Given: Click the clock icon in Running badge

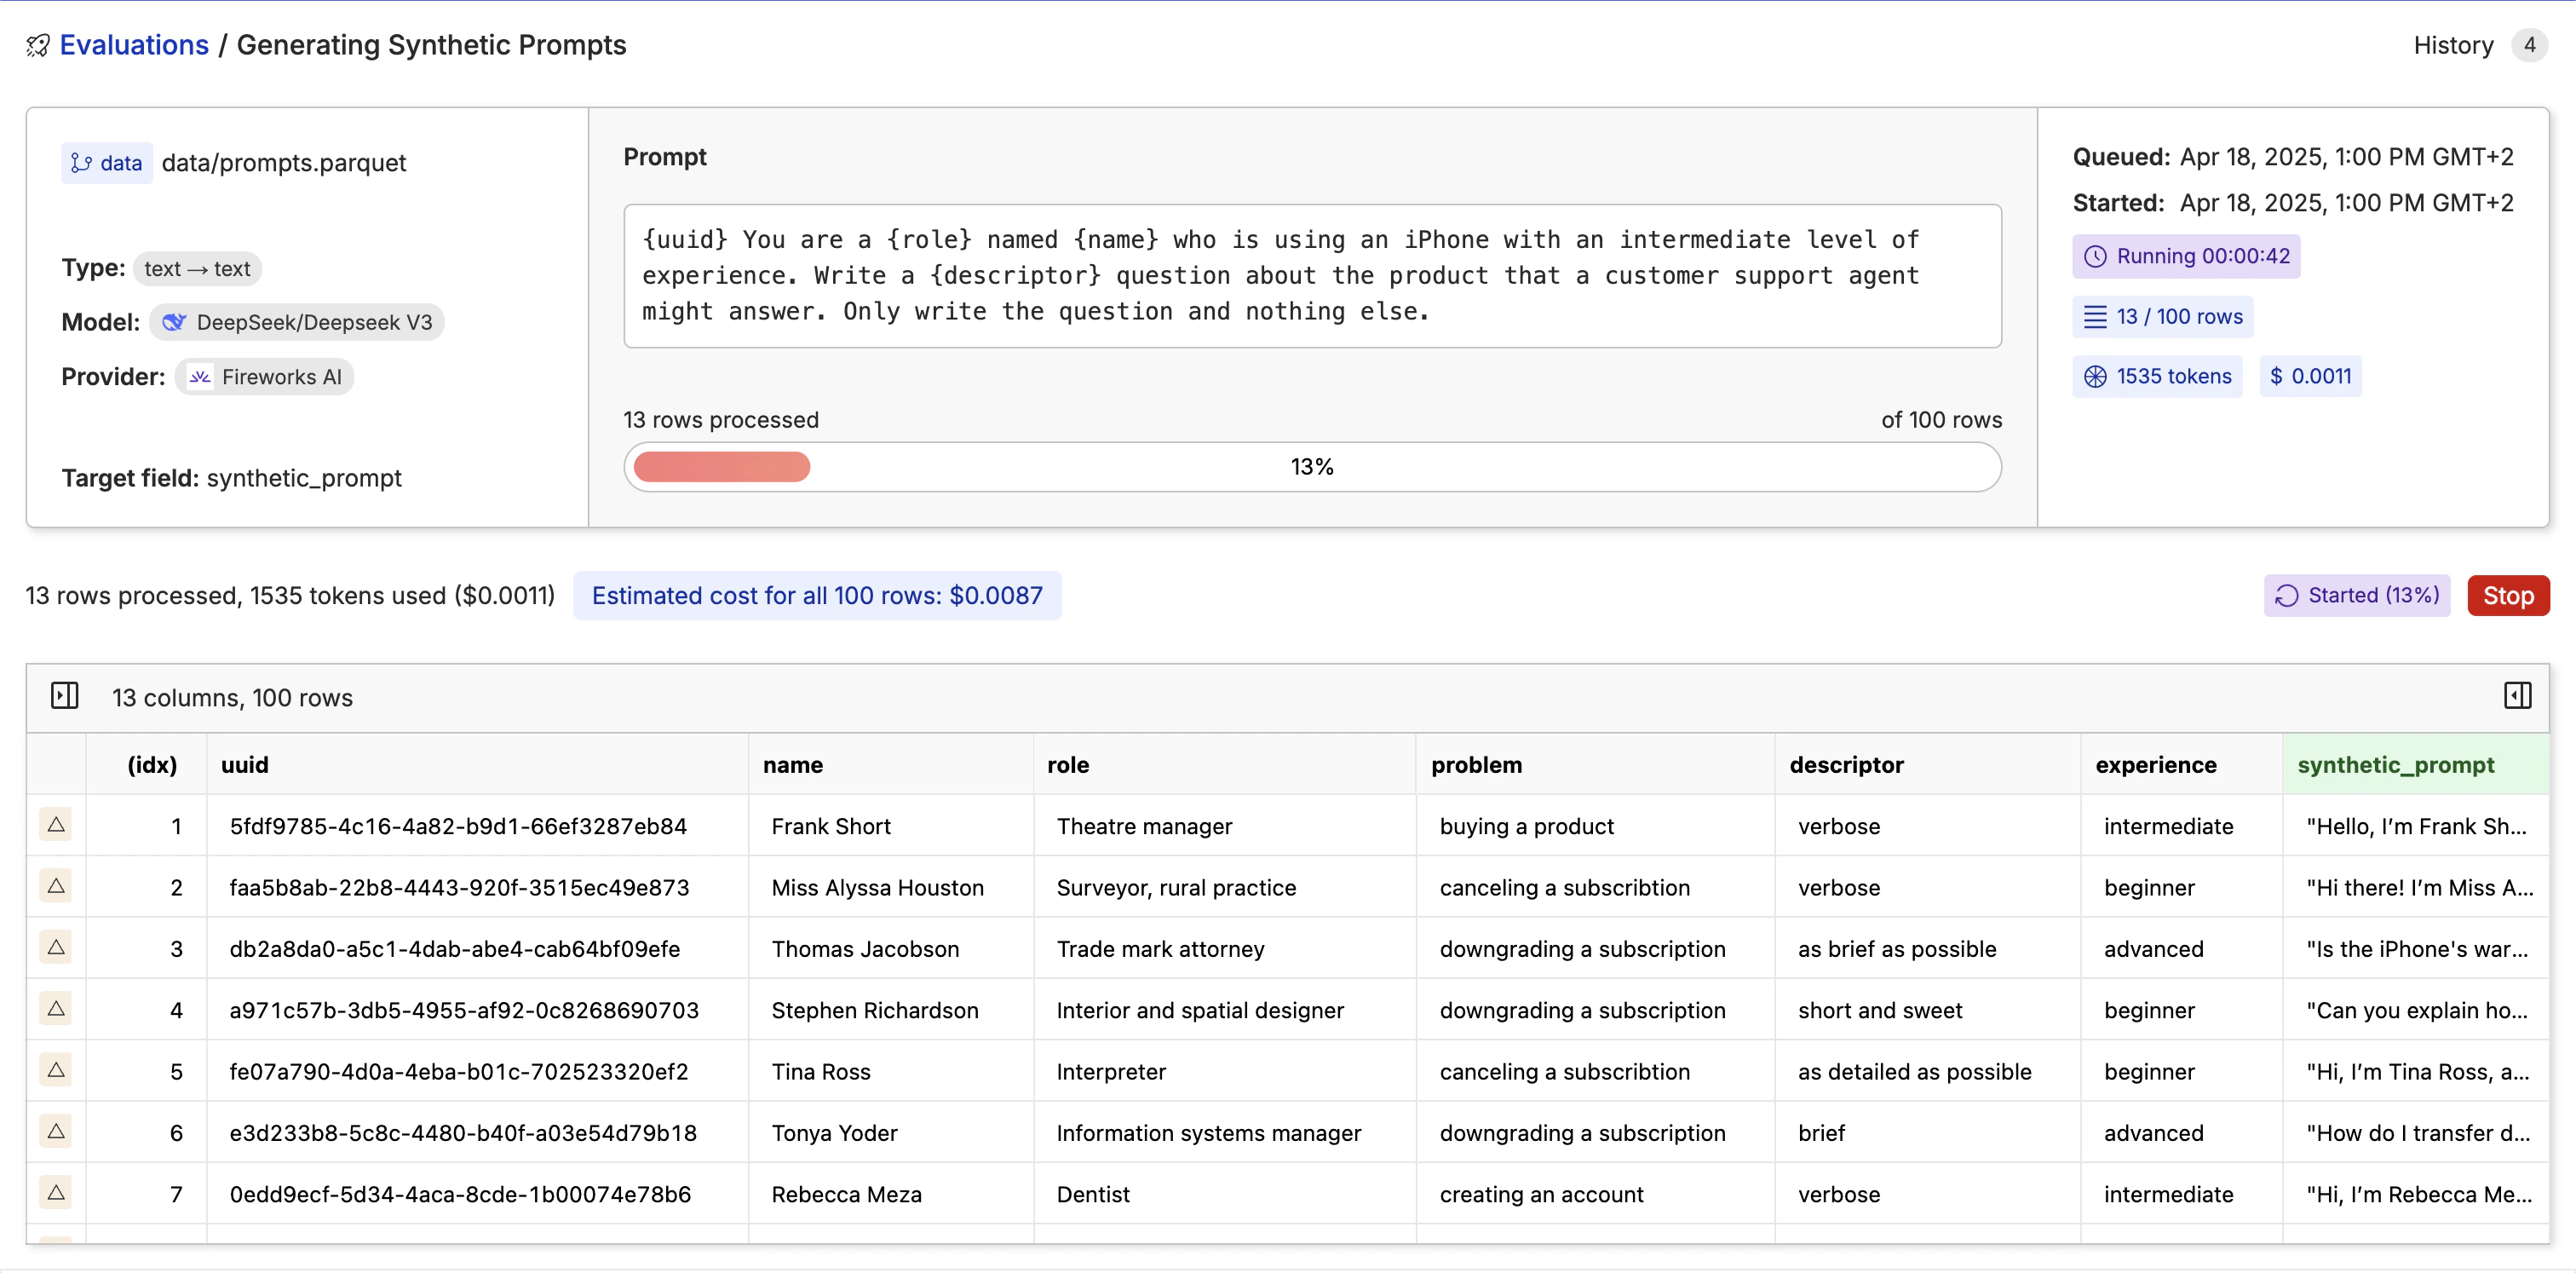Looking at the screenshot, I should (2095, 256).
